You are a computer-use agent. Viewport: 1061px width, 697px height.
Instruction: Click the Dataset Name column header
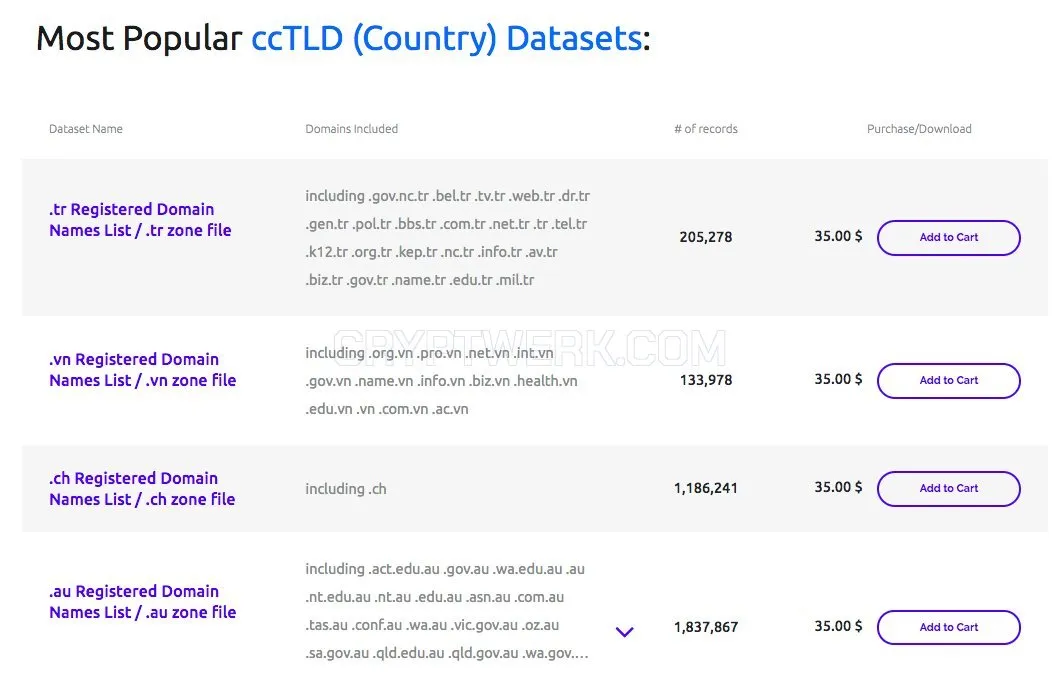86,129
